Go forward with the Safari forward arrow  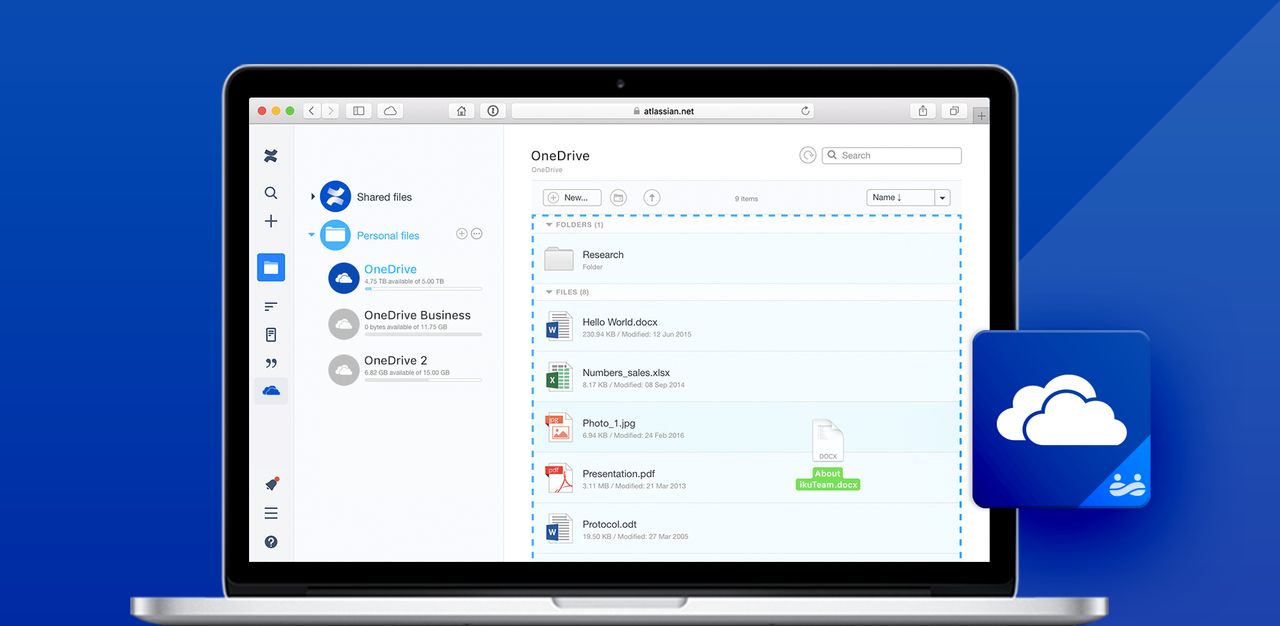pyautogui.click(x=330, y=111)
